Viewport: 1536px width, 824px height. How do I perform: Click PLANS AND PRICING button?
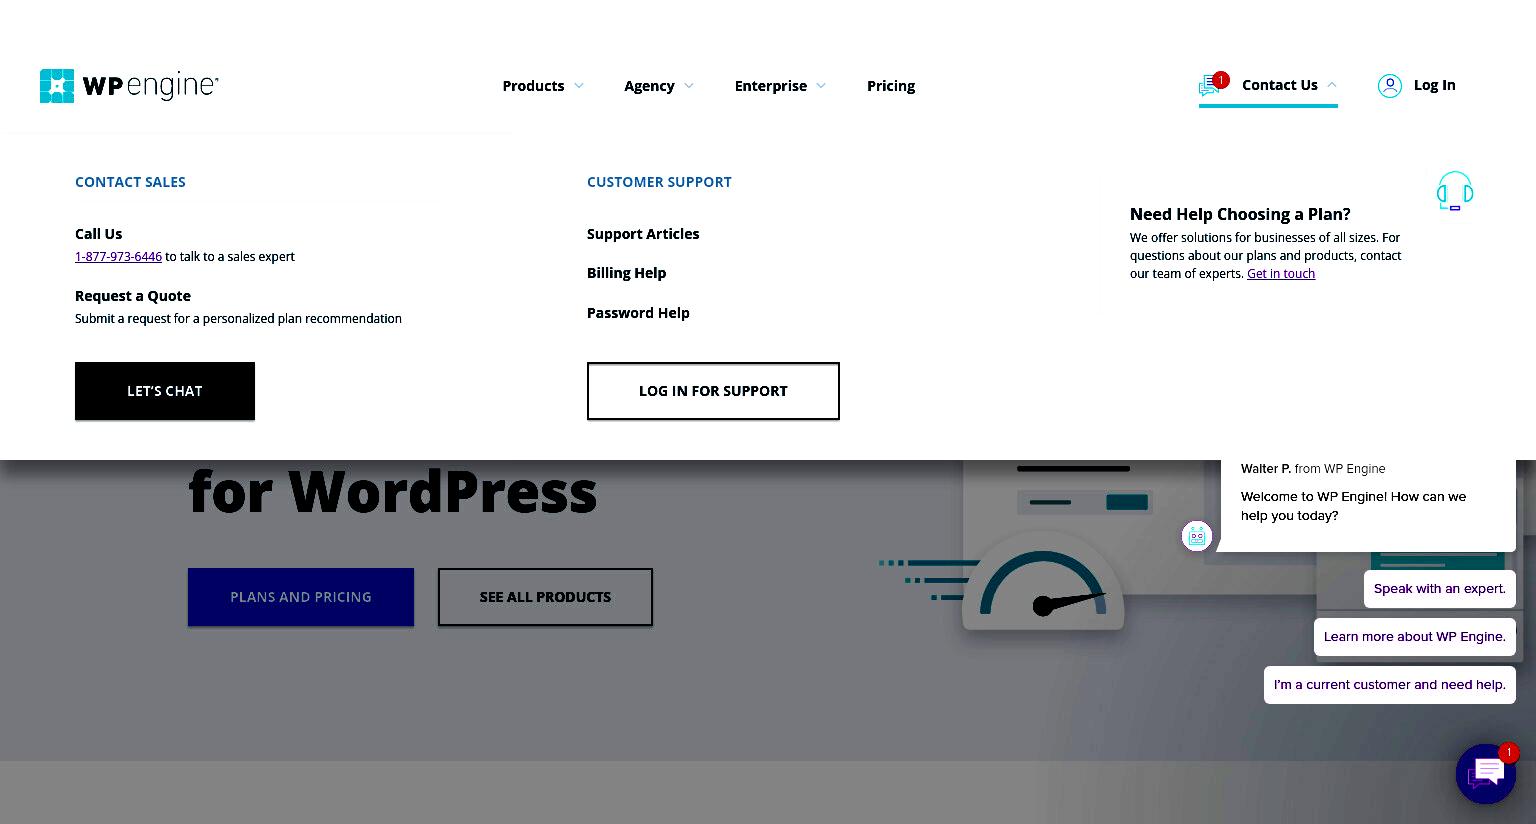coord(301,597)
